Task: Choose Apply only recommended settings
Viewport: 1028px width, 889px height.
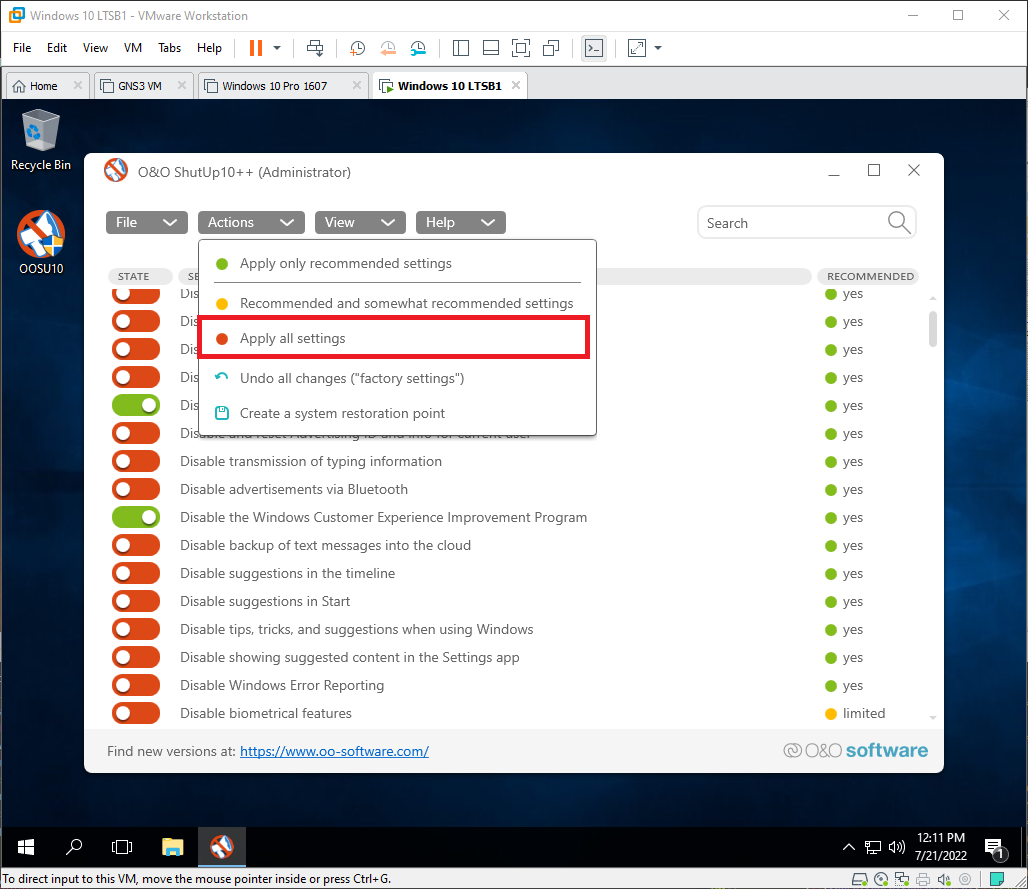Action: [x=397, y=264]
